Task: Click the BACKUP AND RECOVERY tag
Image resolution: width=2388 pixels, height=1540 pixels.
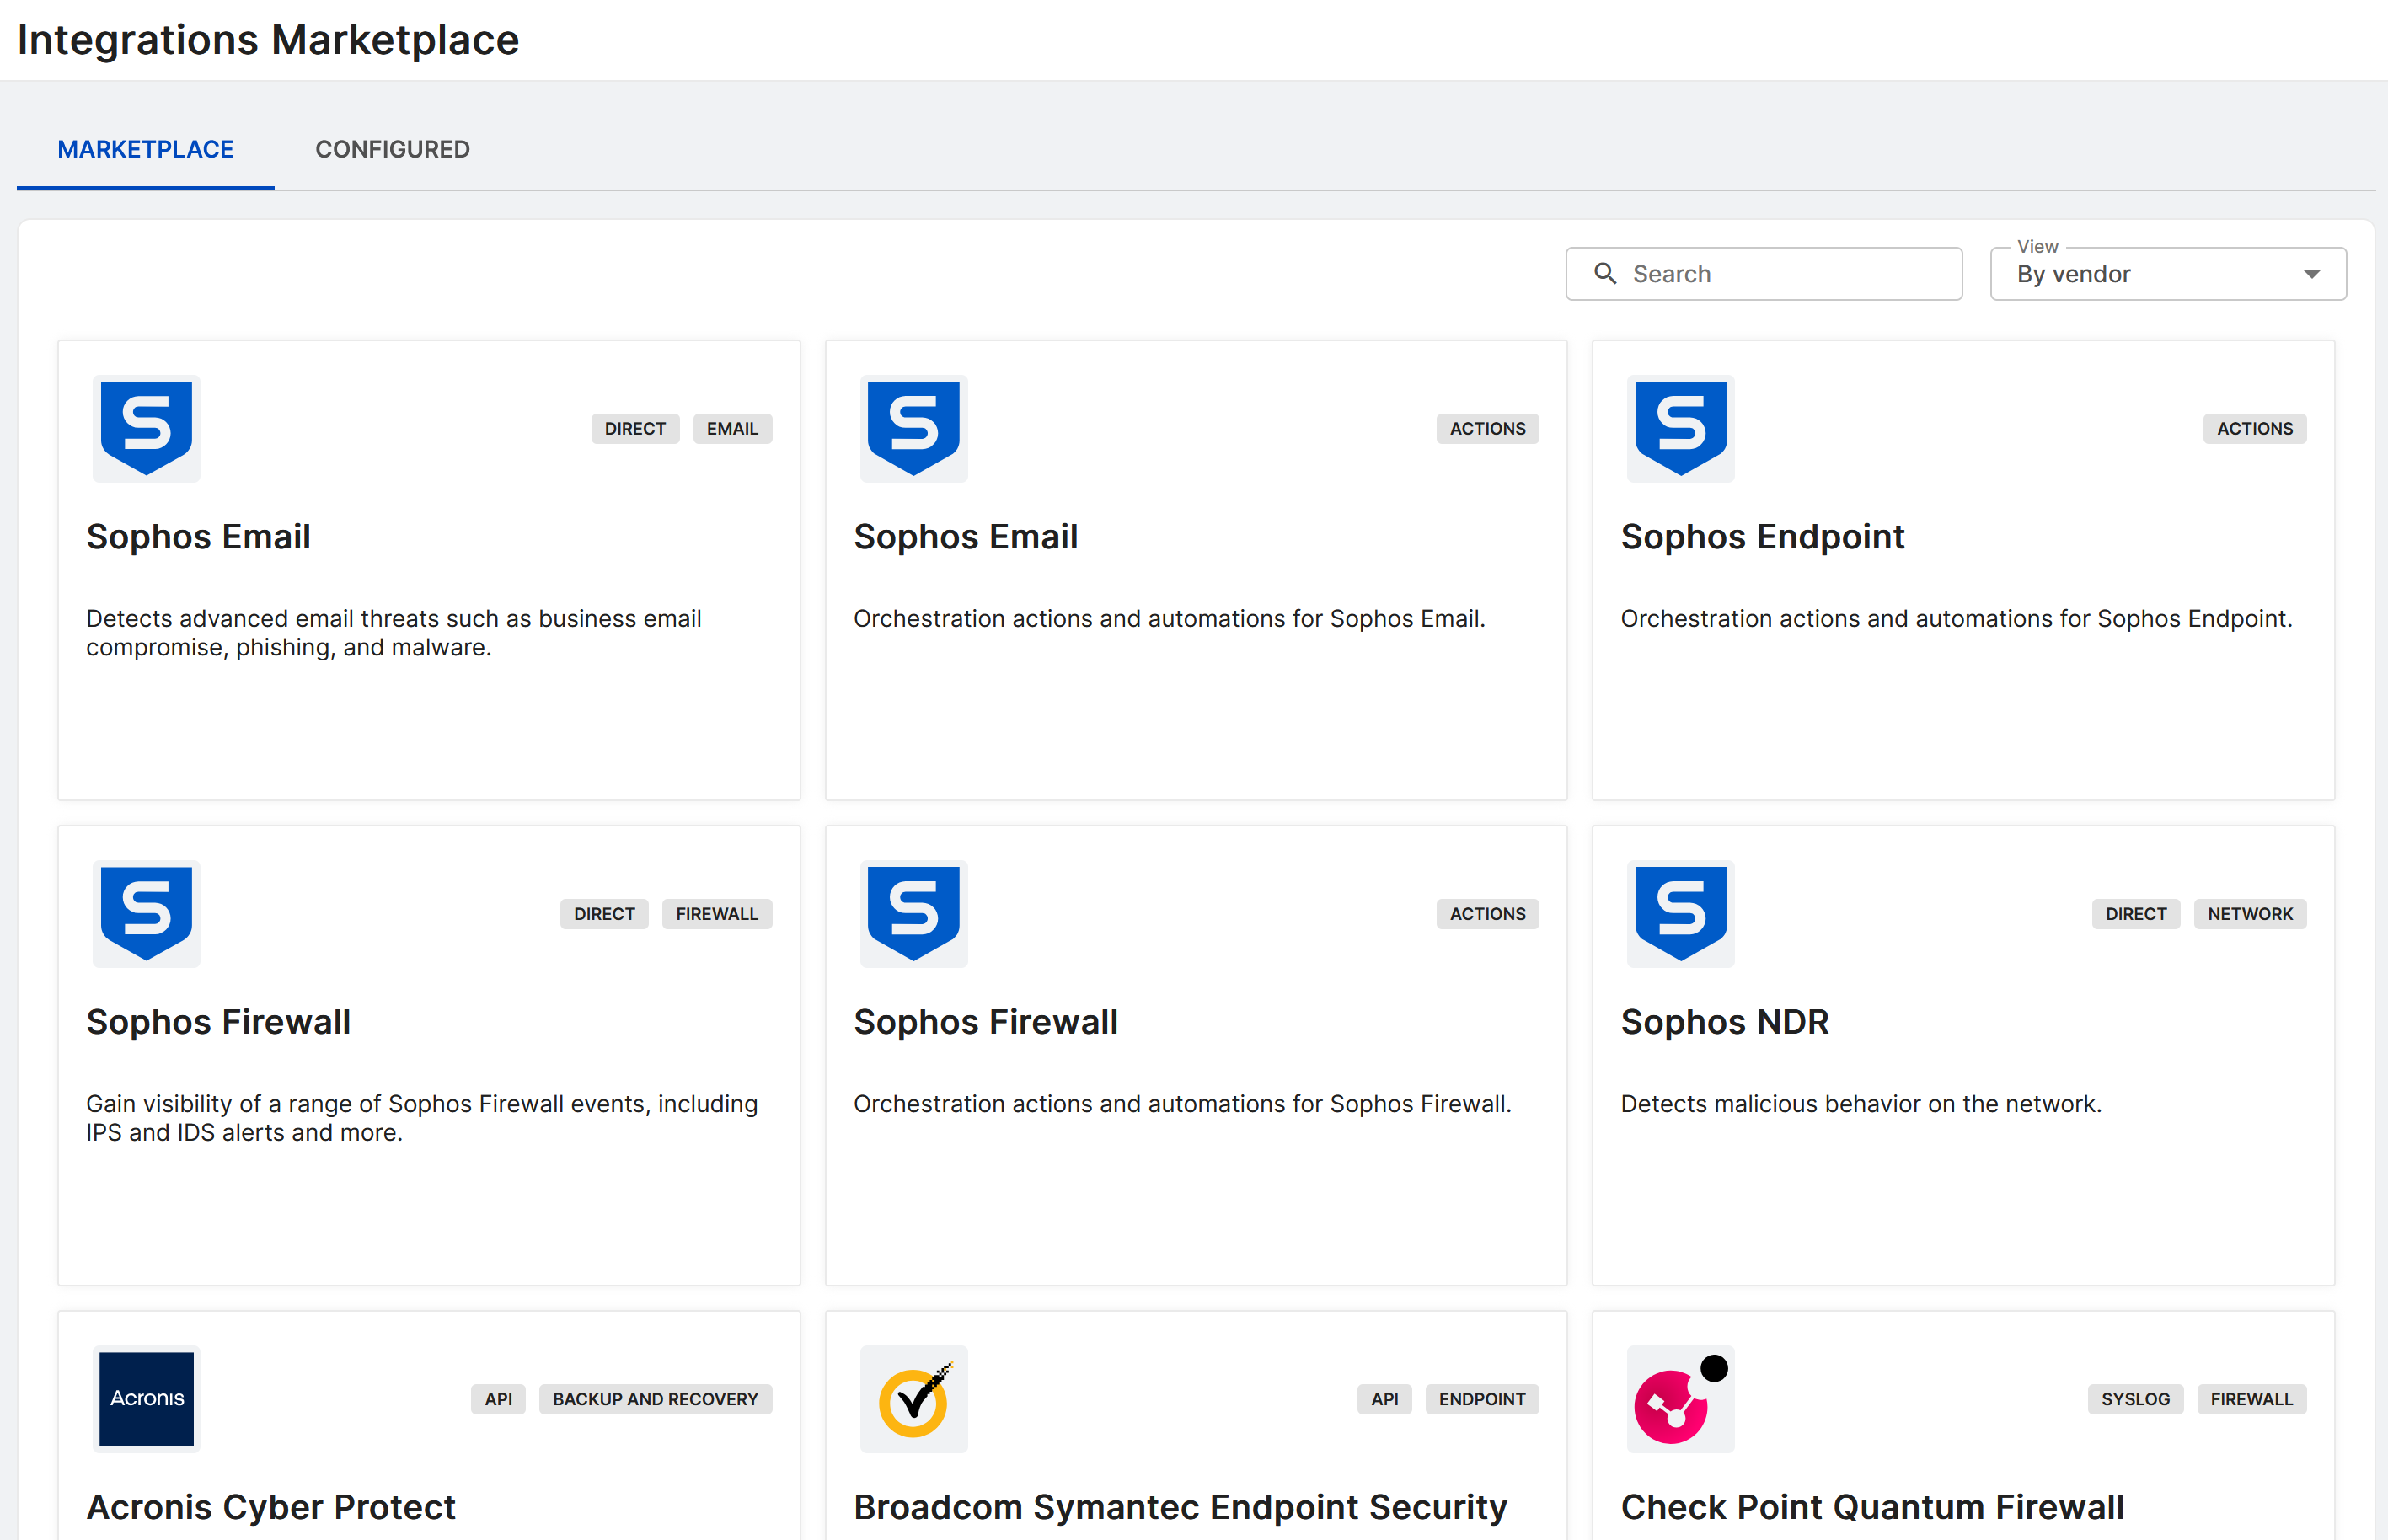Action: [655, 1398]
